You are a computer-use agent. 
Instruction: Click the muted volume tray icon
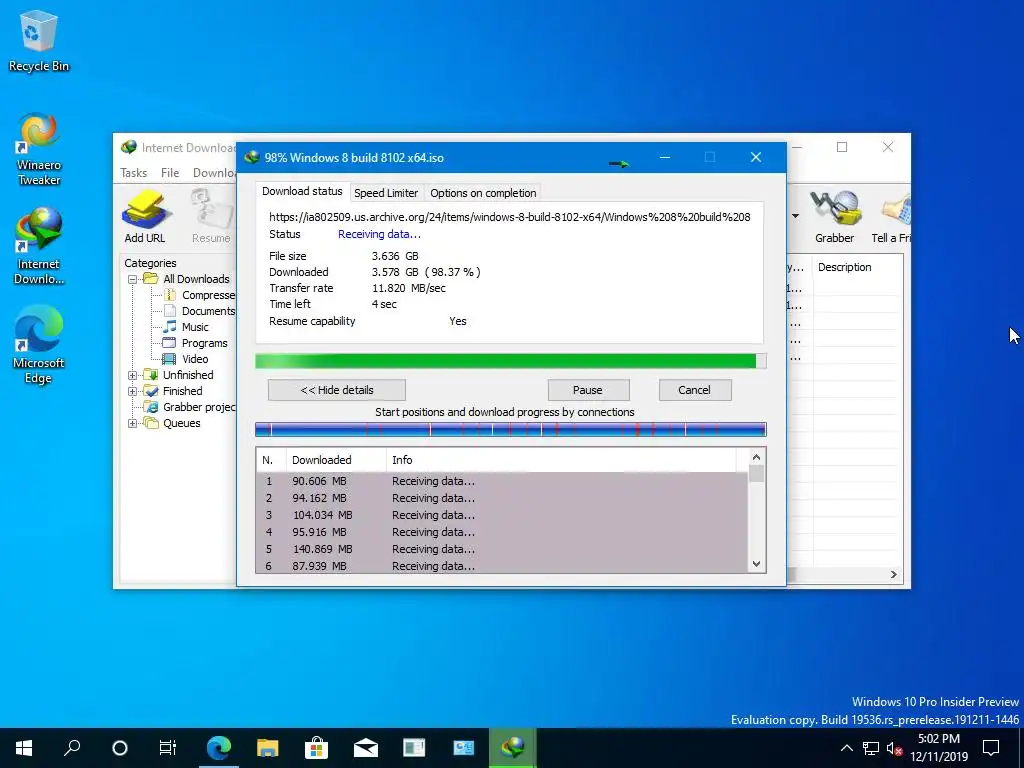click(x=895, y=748)
